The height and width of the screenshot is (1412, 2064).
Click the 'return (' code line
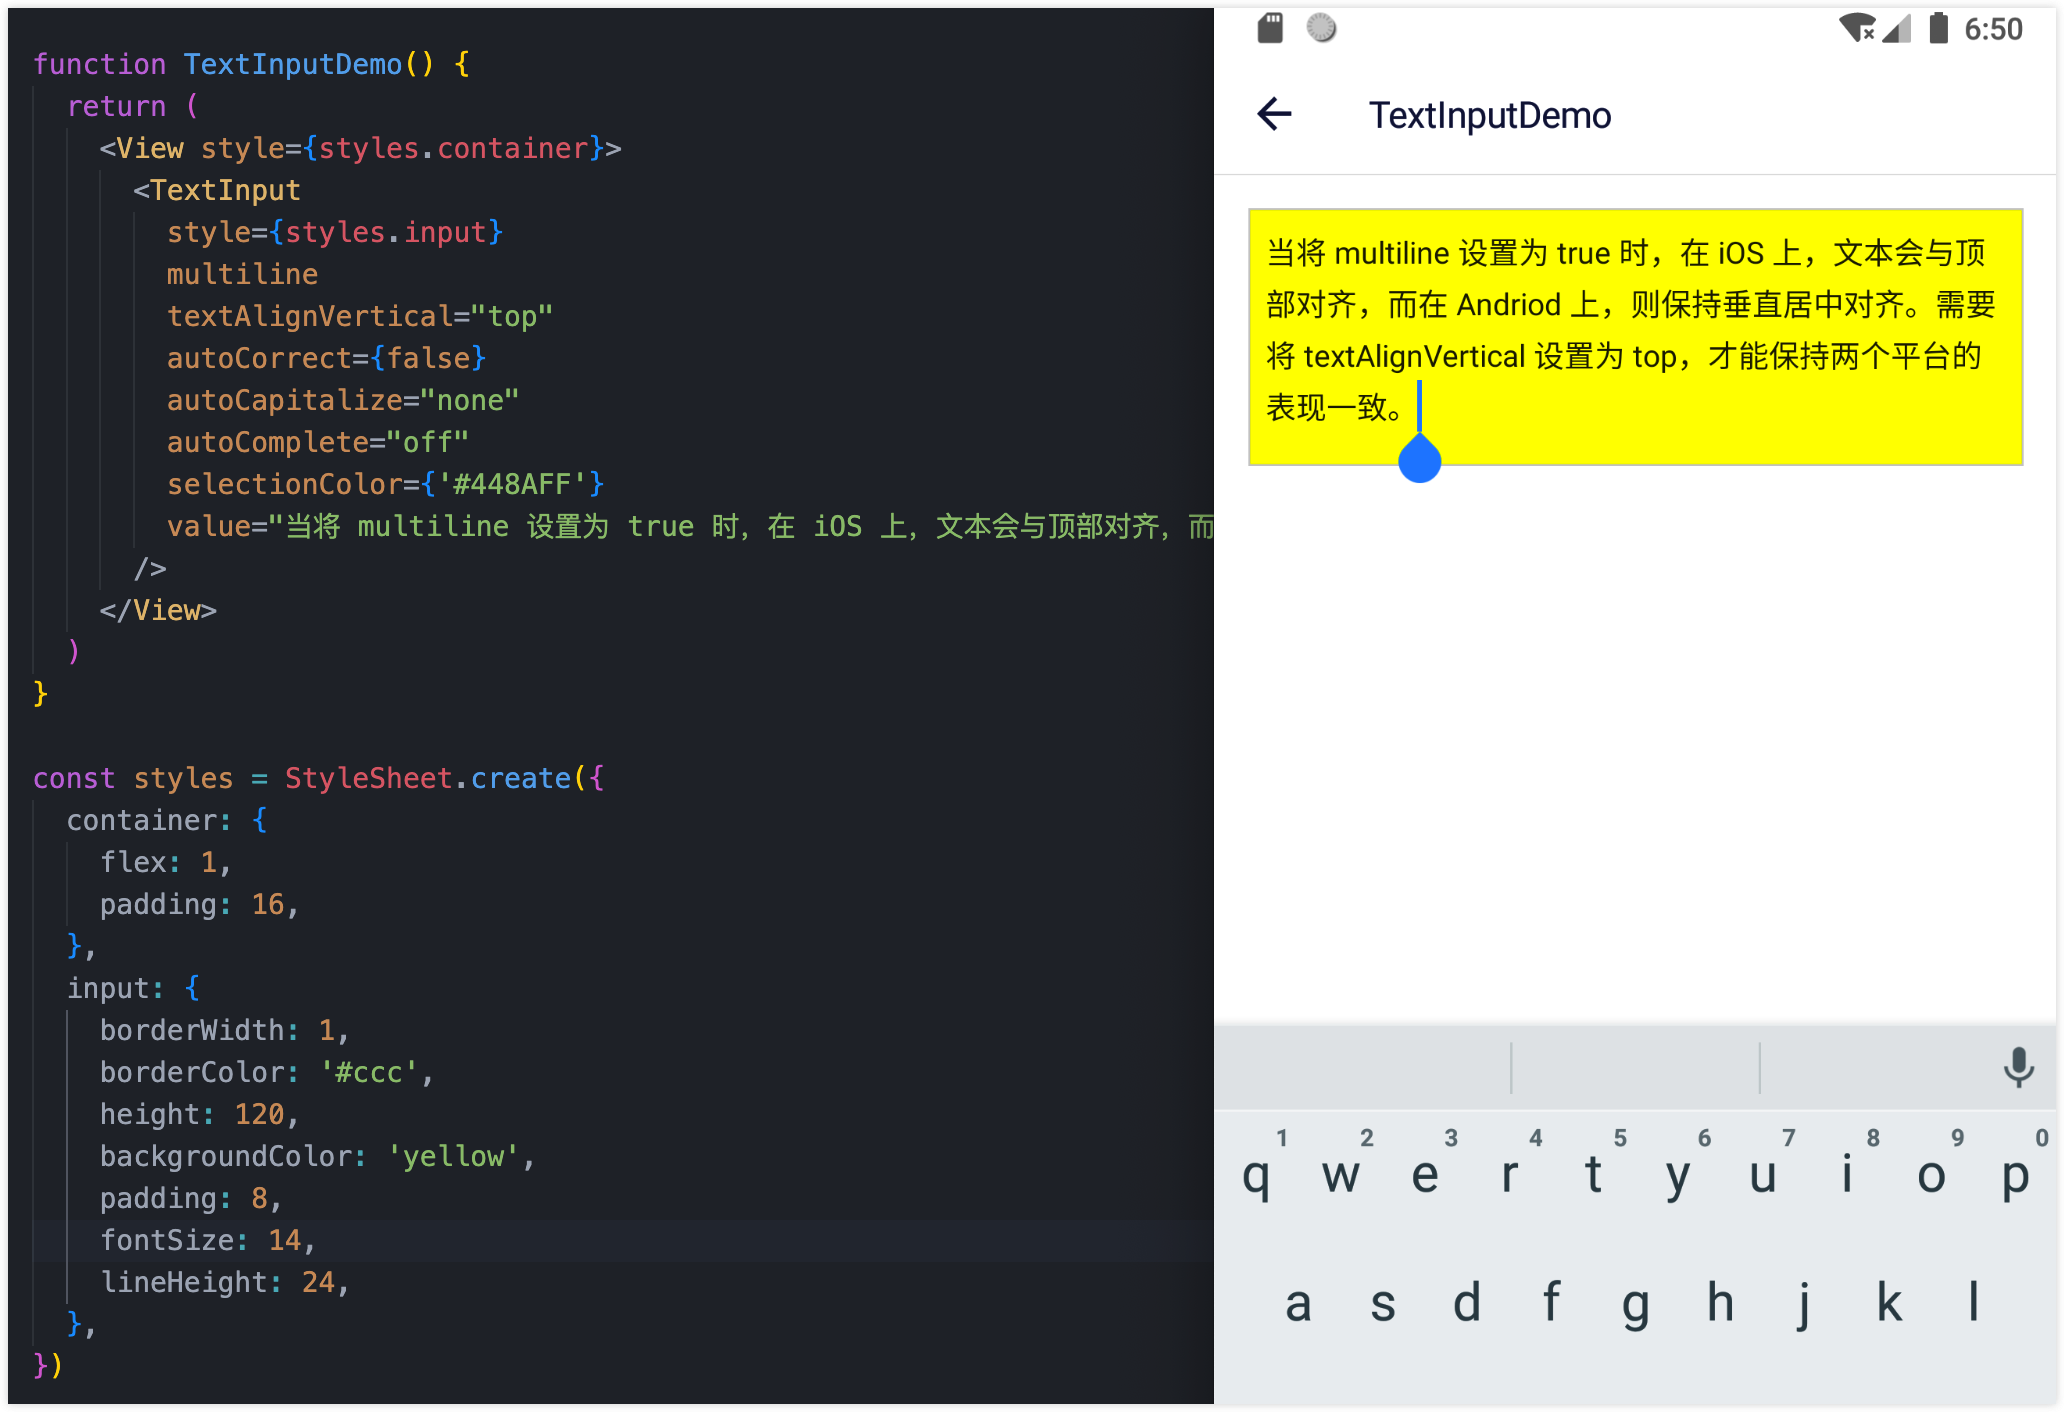(133, 106)
